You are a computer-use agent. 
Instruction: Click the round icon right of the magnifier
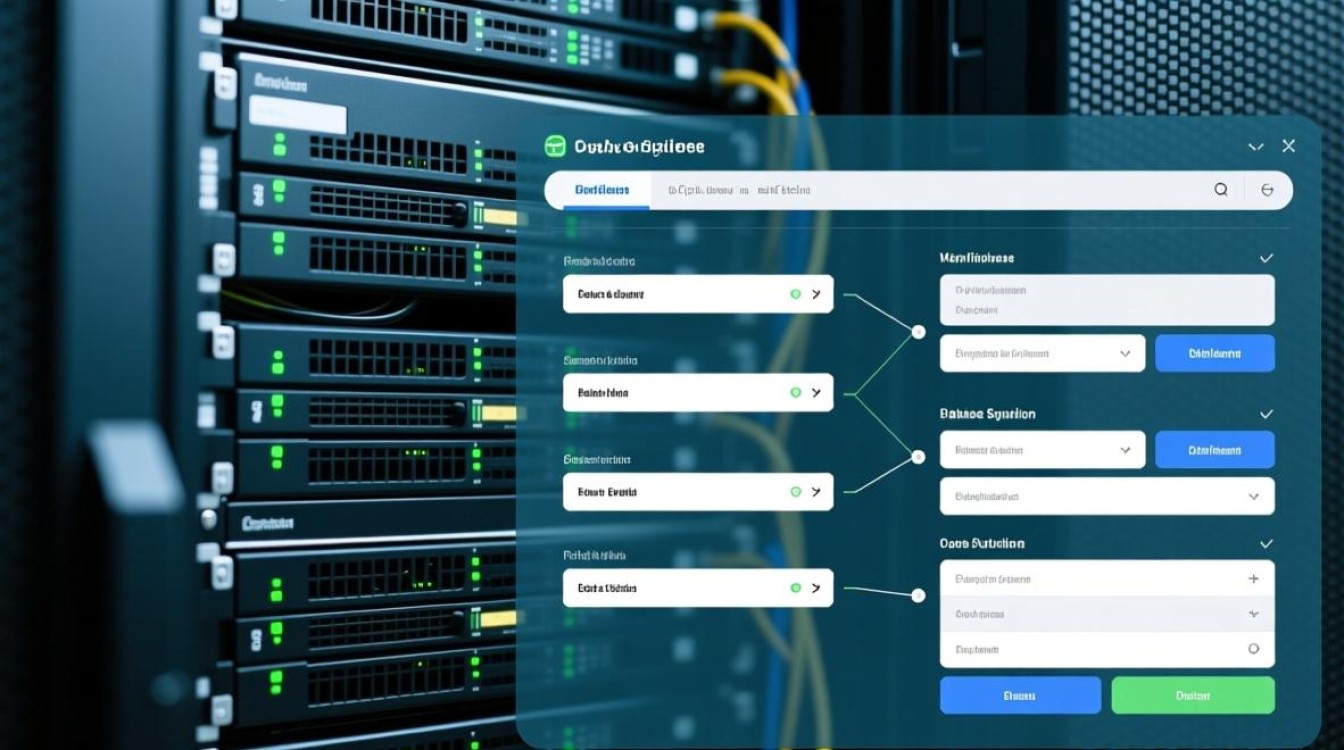click(1267, 189)
